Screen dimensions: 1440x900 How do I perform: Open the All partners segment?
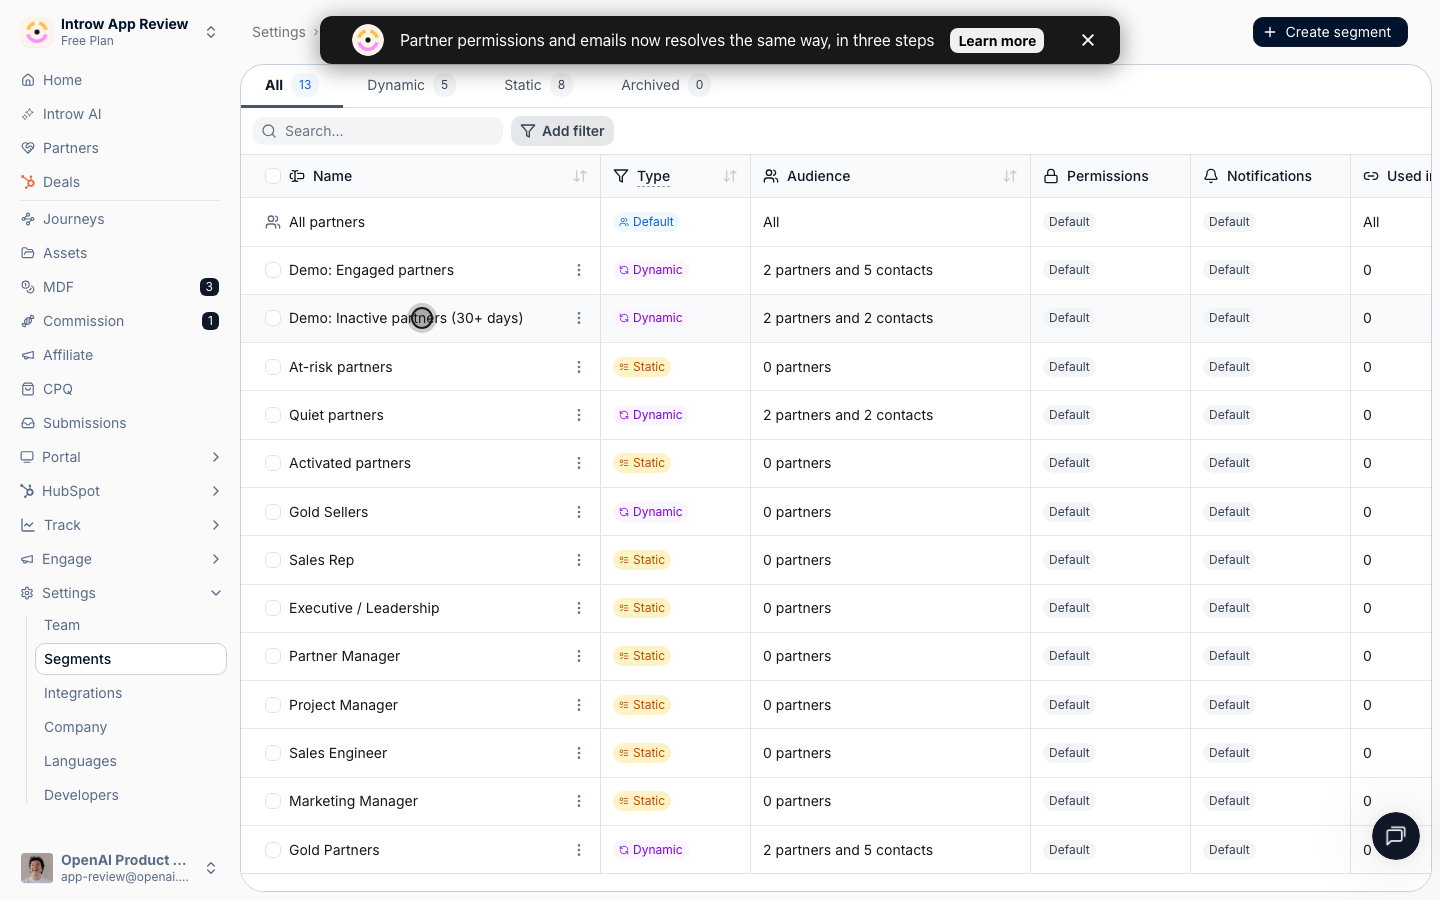327,222
